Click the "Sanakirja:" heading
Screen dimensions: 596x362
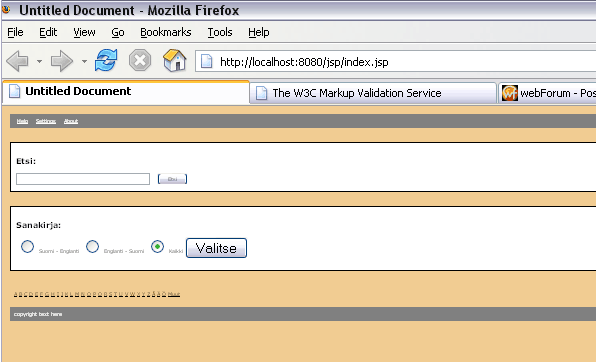(38, 225)
